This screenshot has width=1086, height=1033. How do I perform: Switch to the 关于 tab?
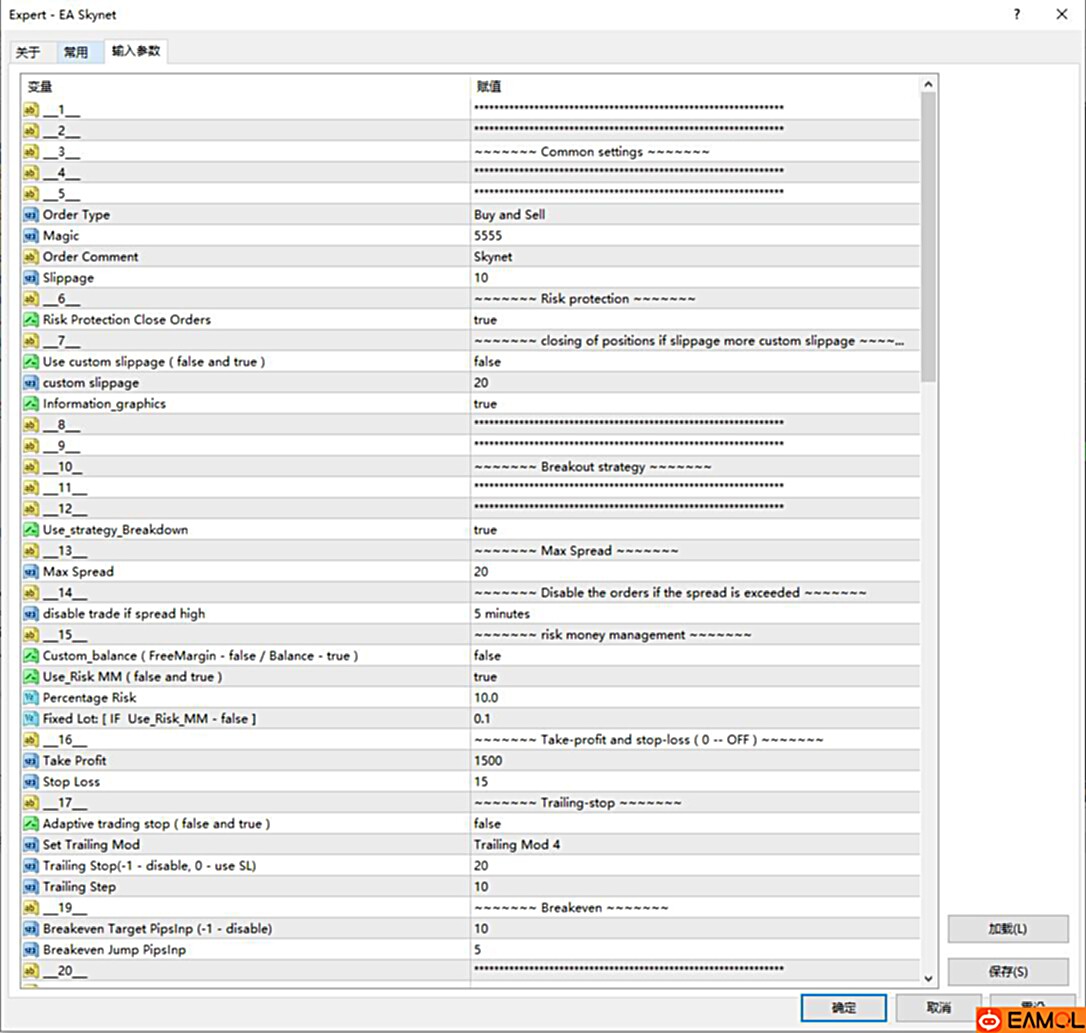pos(28,52)
